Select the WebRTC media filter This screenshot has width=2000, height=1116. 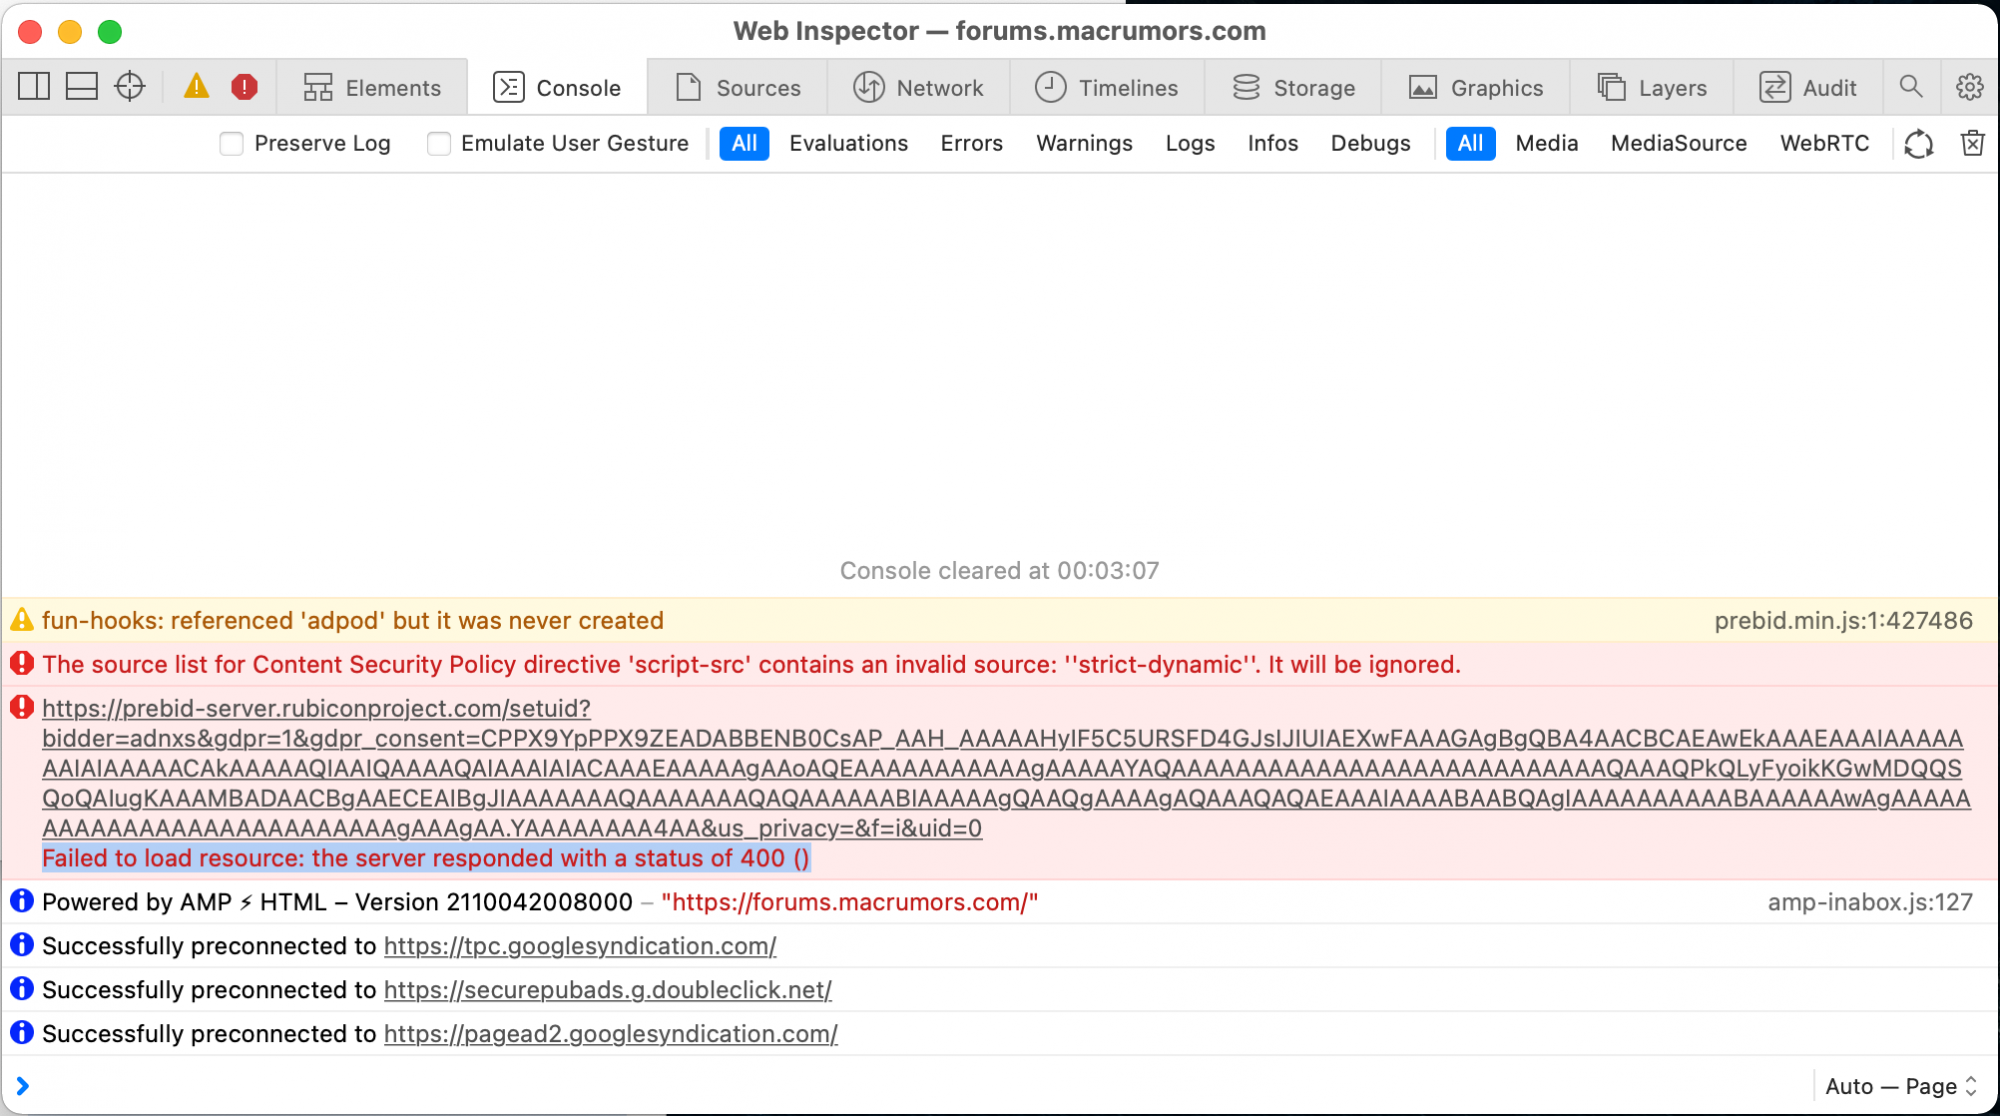coord(1824,143)
